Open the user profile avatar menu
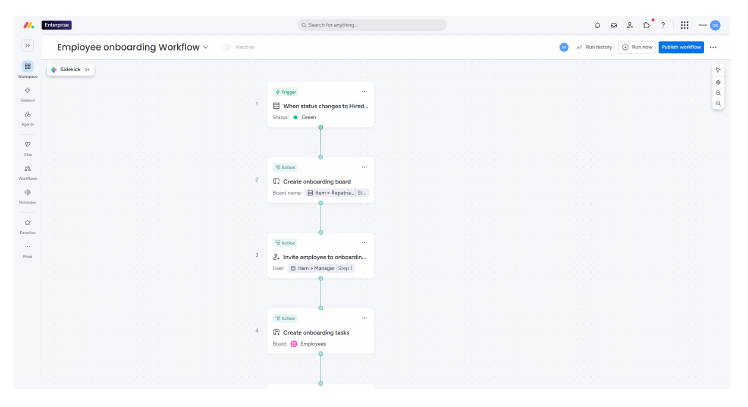748x407 pixels. point(715,25)
